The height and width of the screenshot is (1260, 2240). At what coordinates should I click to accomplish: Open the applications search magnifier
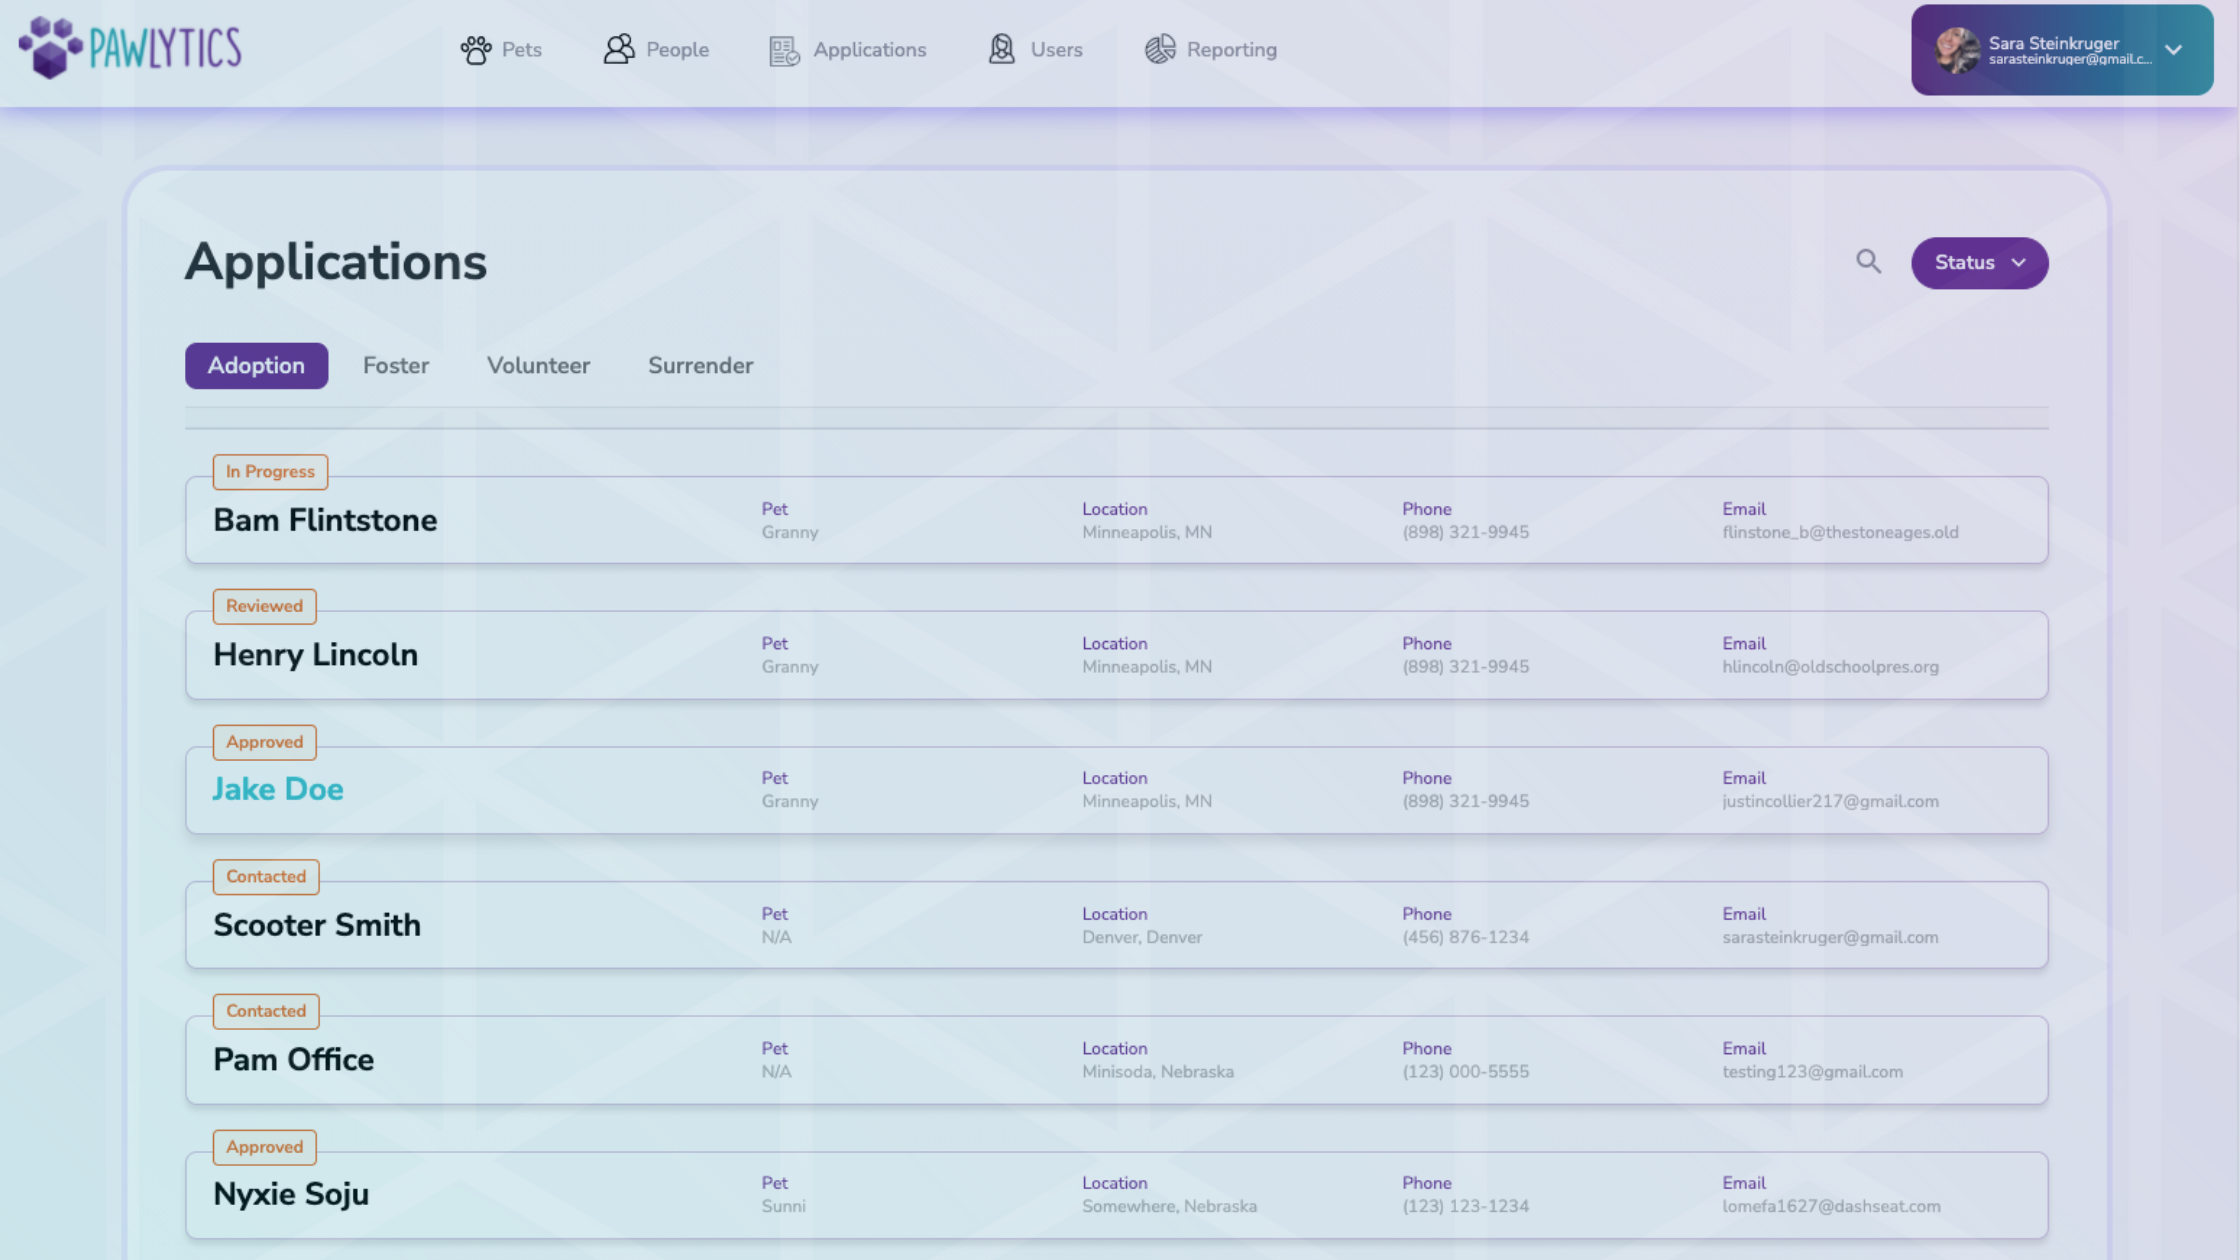click(1868, 262)
